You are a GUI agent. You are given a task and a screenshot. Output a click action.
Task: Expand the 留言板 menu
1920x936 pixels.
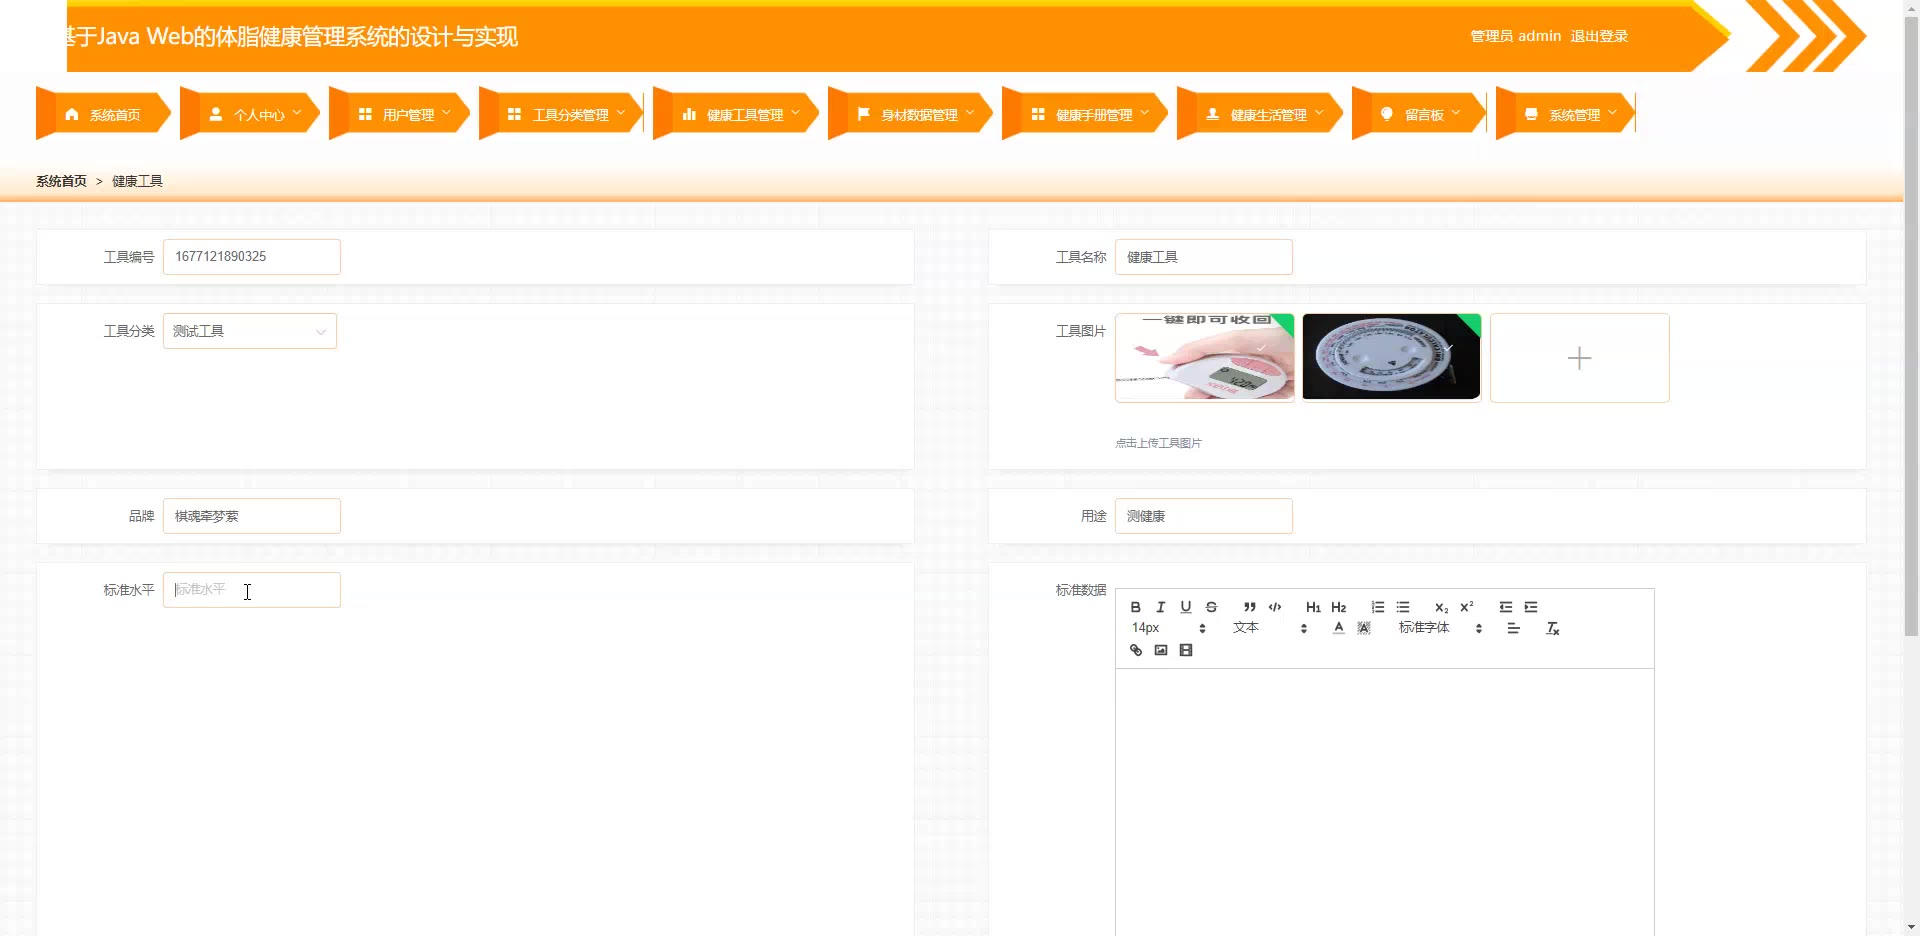tap(1420, 115)
